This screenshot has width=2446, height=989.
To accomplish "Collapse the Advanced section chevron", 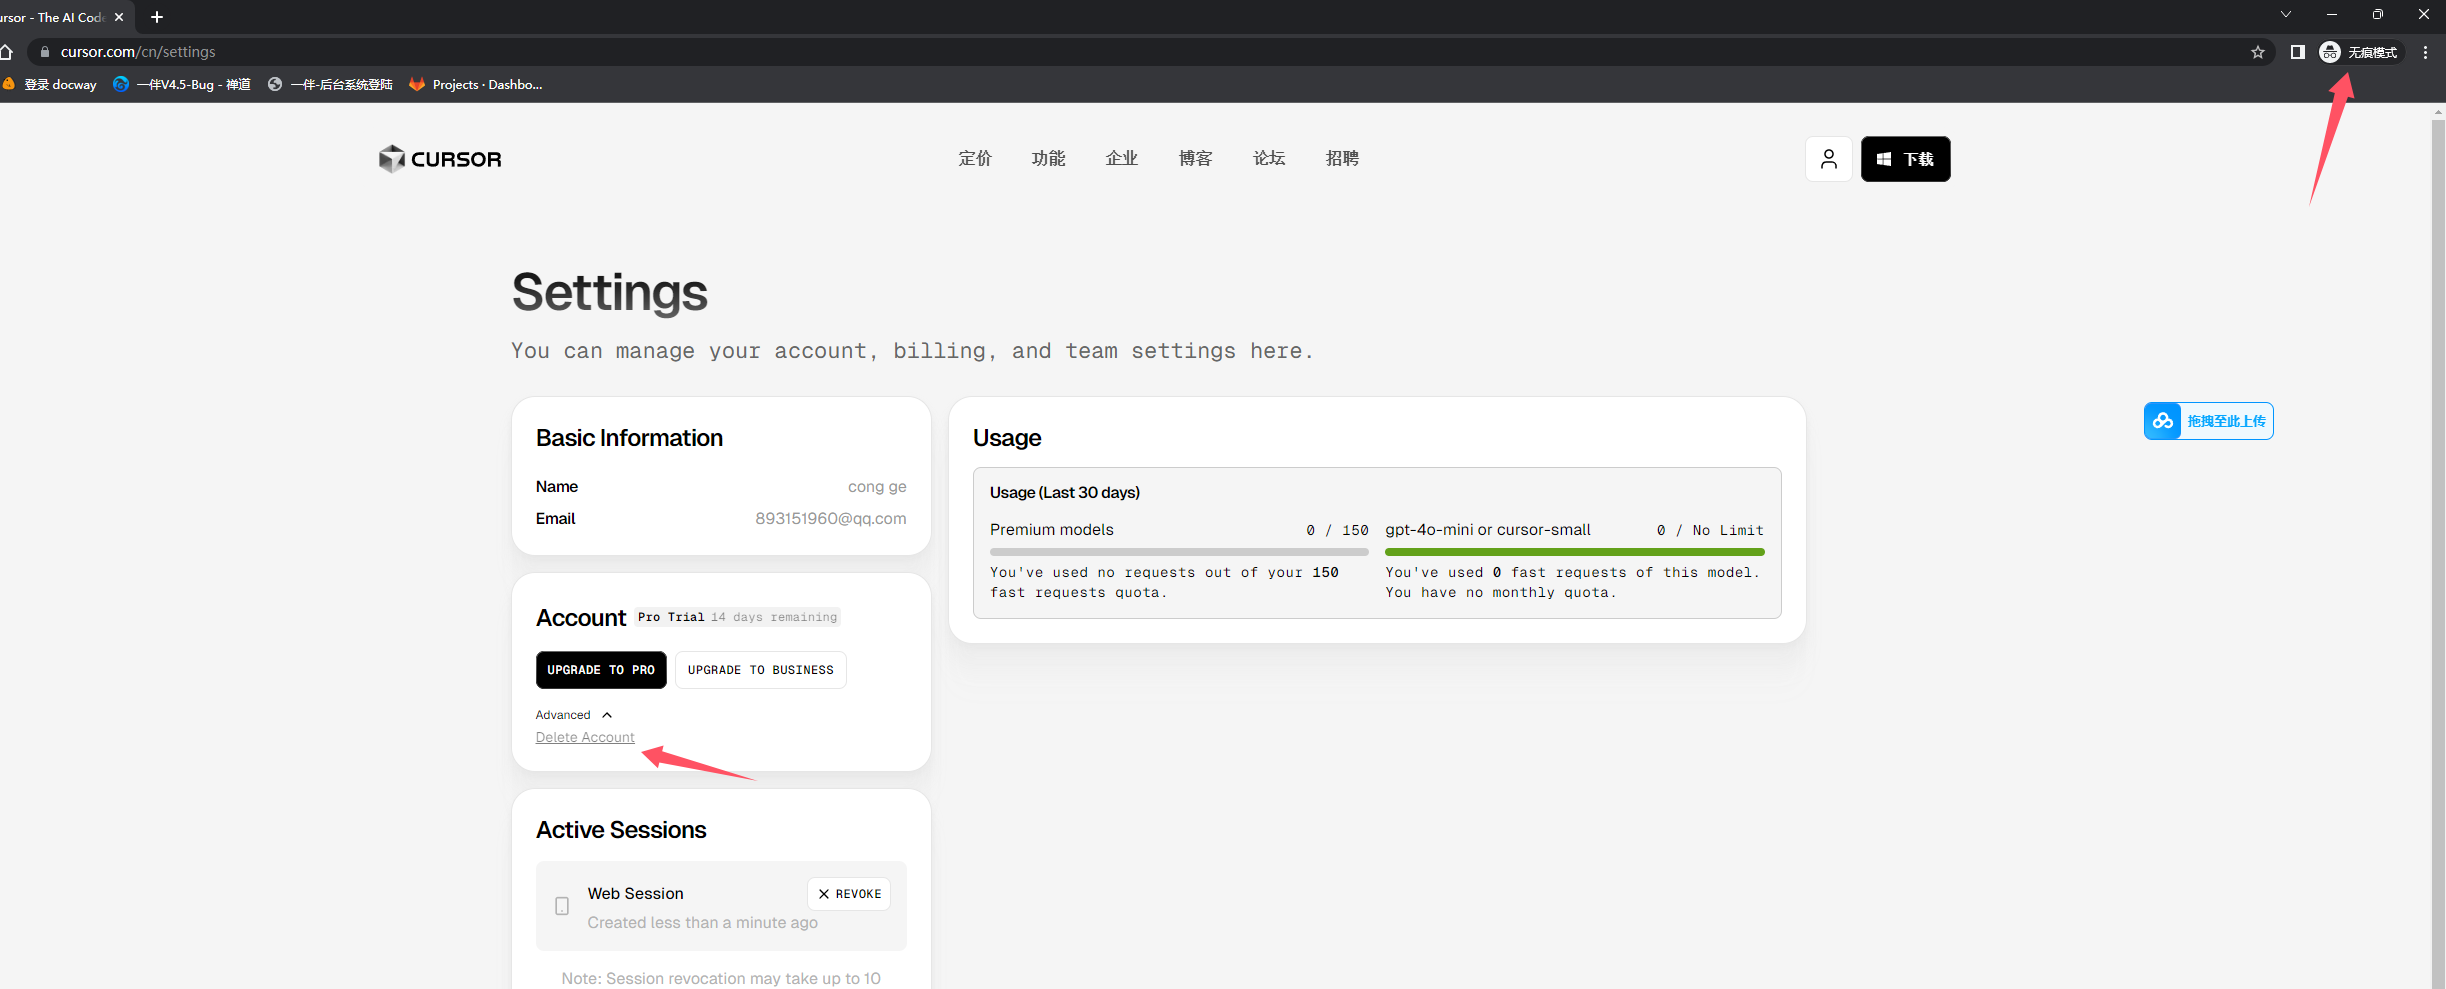I will pos(607,715).
